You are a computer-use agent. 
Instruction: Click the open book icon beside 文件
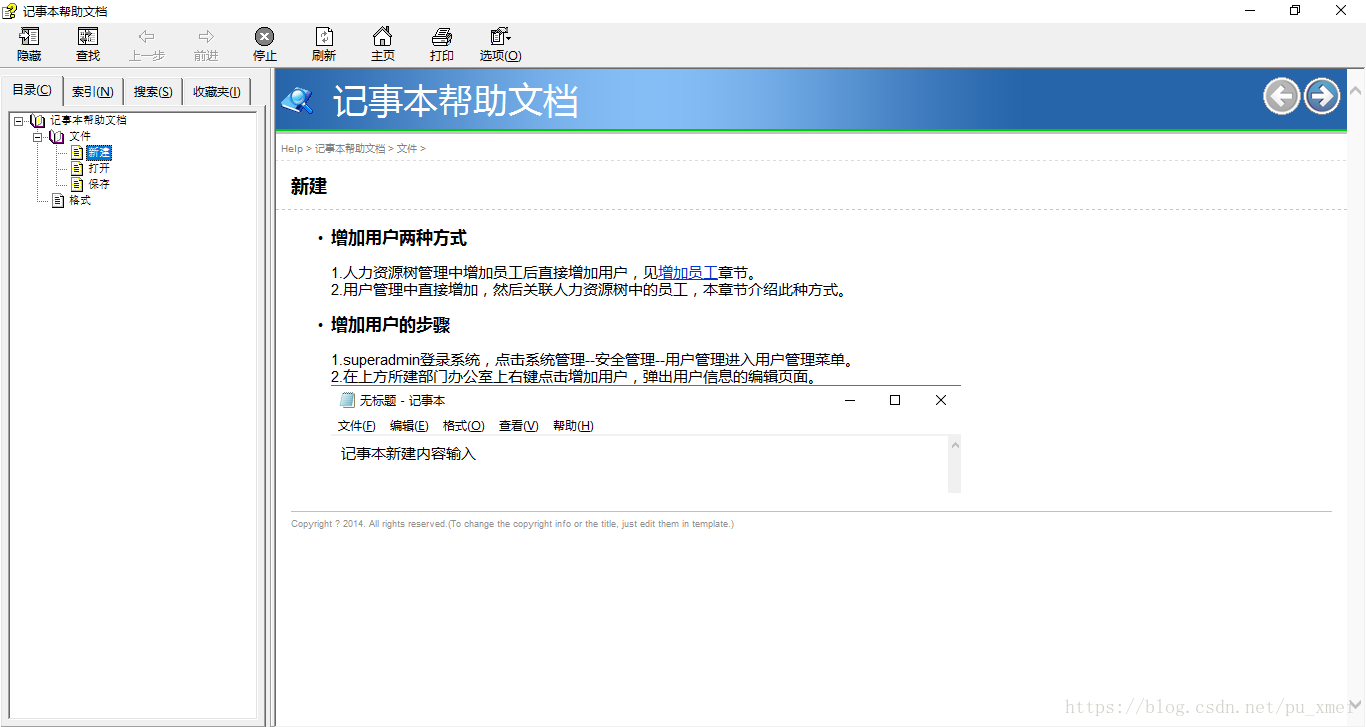coord(57,136)
